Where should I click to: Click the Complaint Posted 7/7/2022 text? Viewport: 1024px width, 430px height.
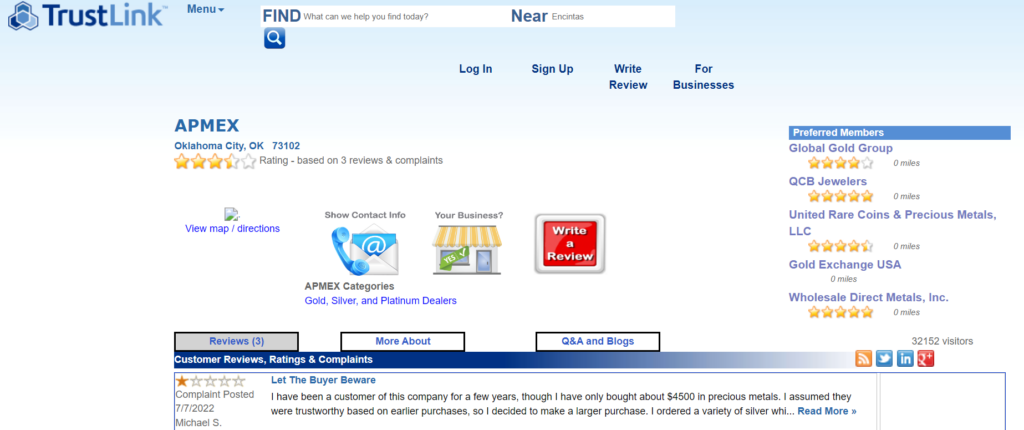pyautogui.click(x=215, y=401)
